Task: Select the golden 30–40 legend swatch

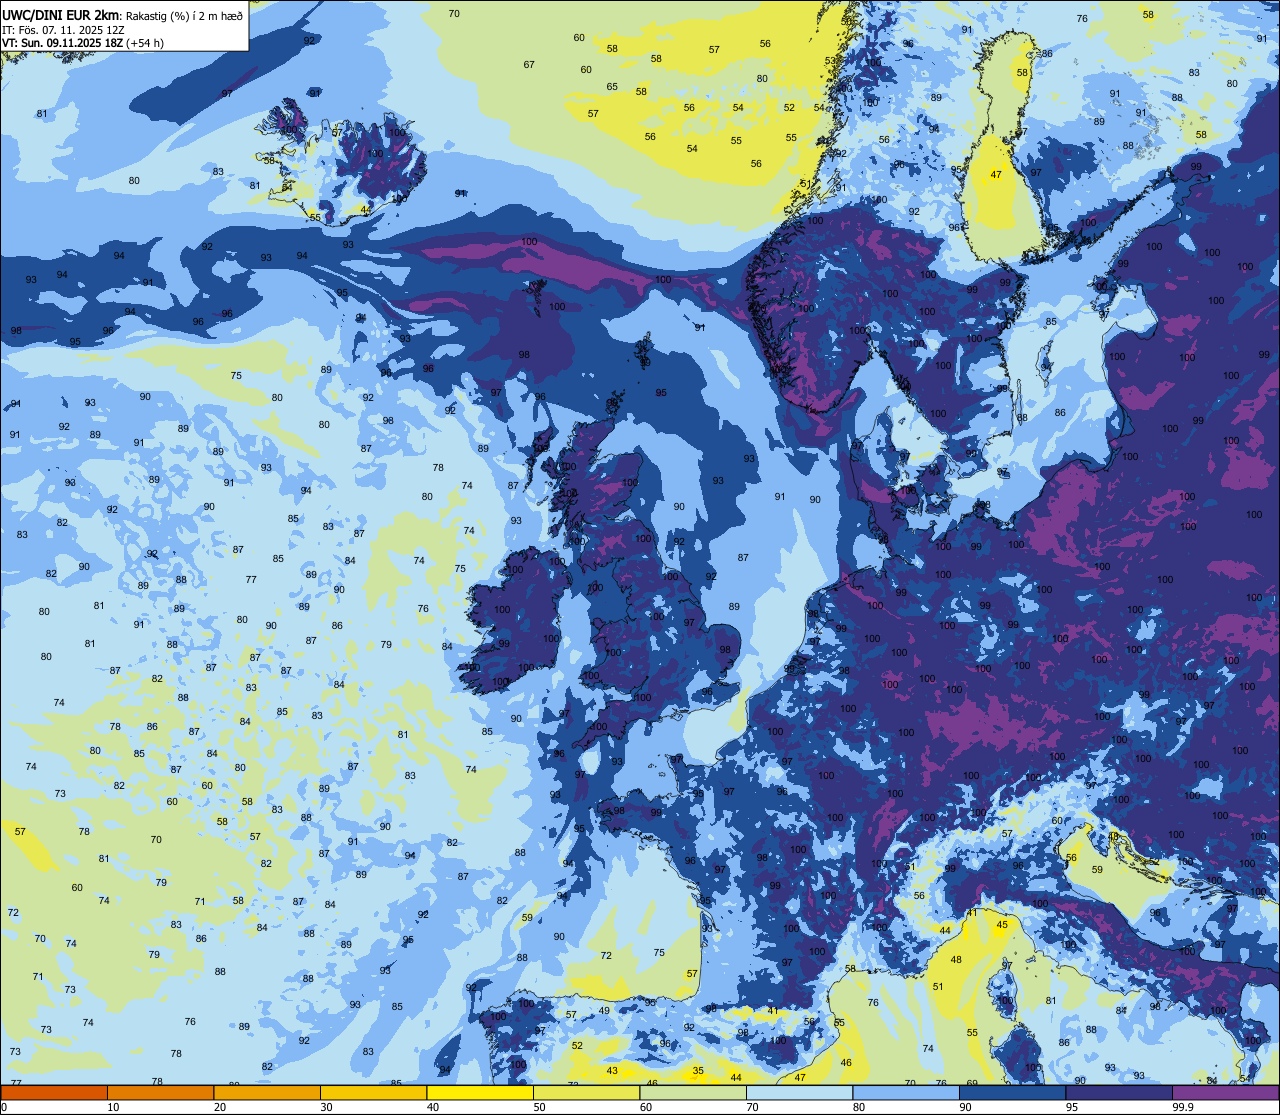Action: click(373, 1092)
